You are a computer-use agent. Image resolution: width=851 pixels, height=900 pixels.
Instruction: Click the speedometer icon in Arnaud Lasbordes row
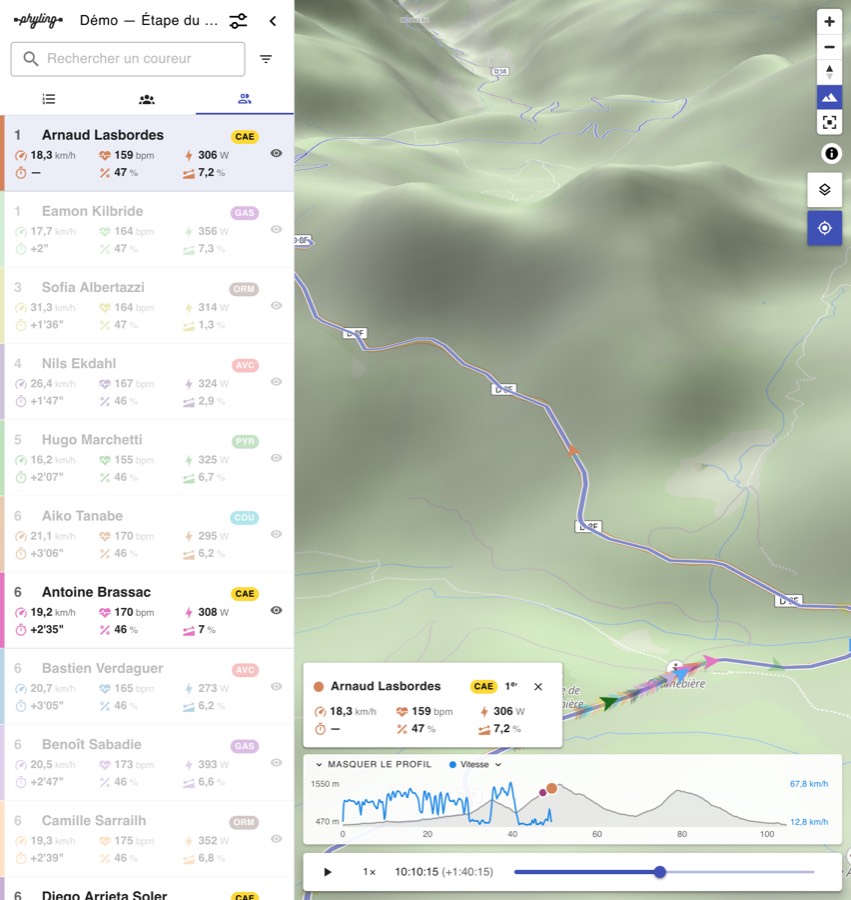pos(21,156)
